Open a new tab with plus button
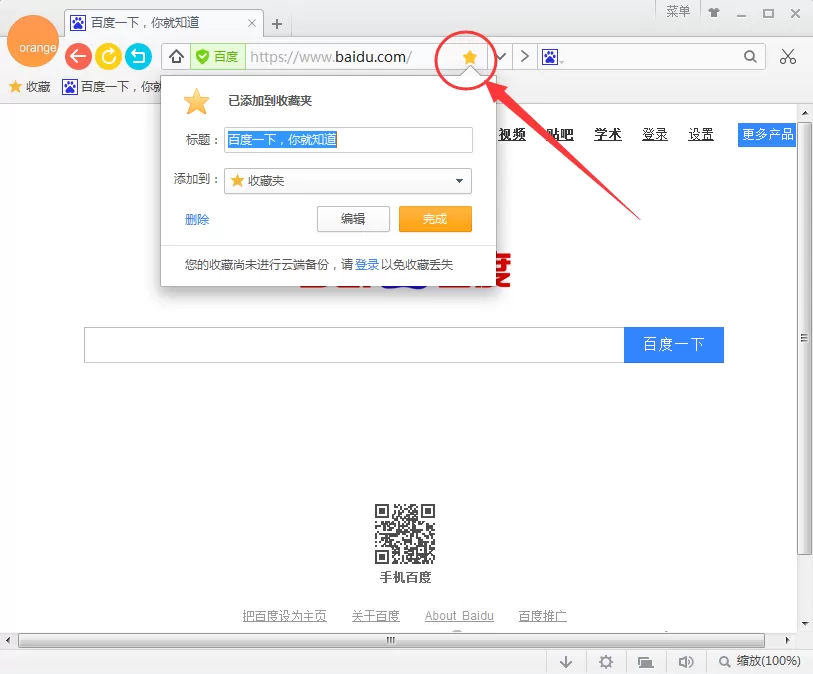Image resolution: width=813 pixels, height=674 pixels. [277, 24]
